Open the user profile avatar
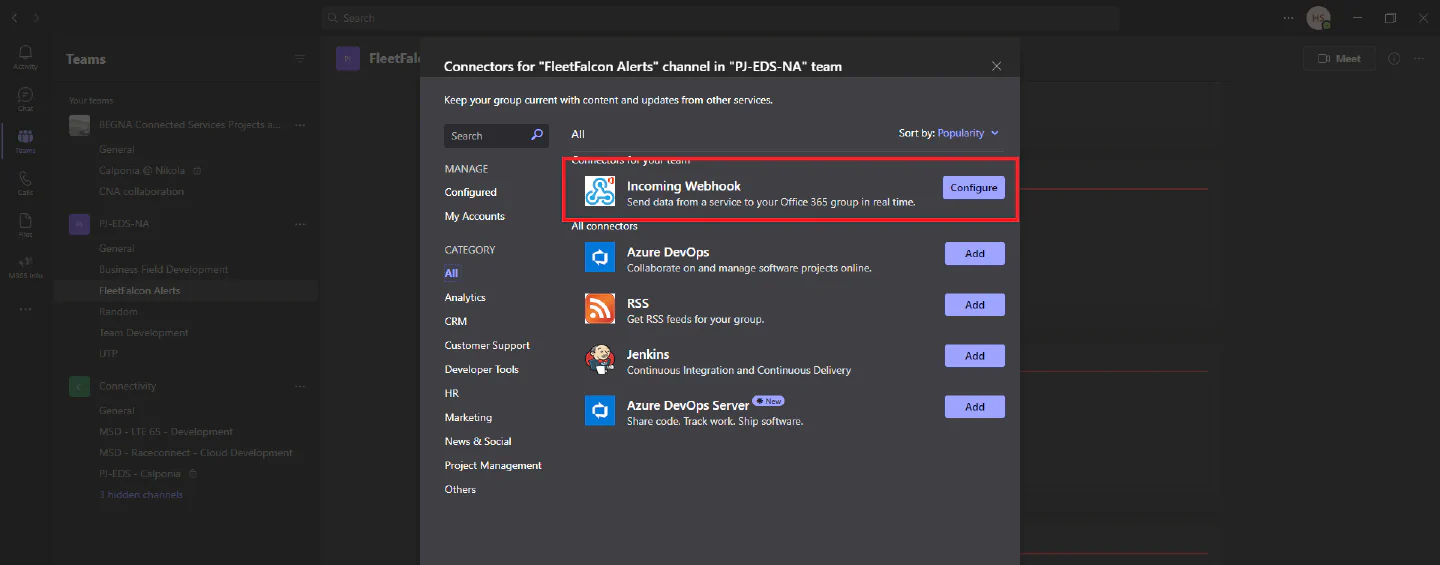Image resolution: width=1440 pixels, height=565 pixels. point(1318,18)
